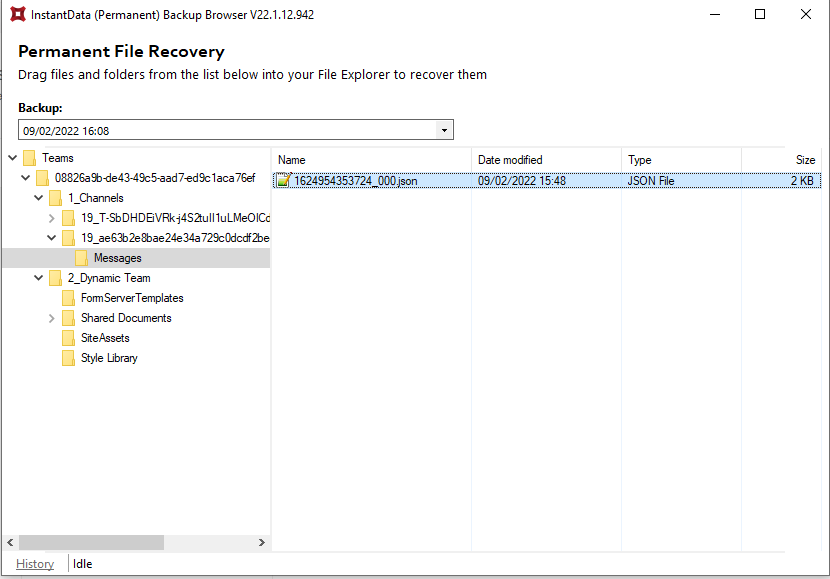Open the History link
This screenshot has width=830, height=579.
(35, 564)
